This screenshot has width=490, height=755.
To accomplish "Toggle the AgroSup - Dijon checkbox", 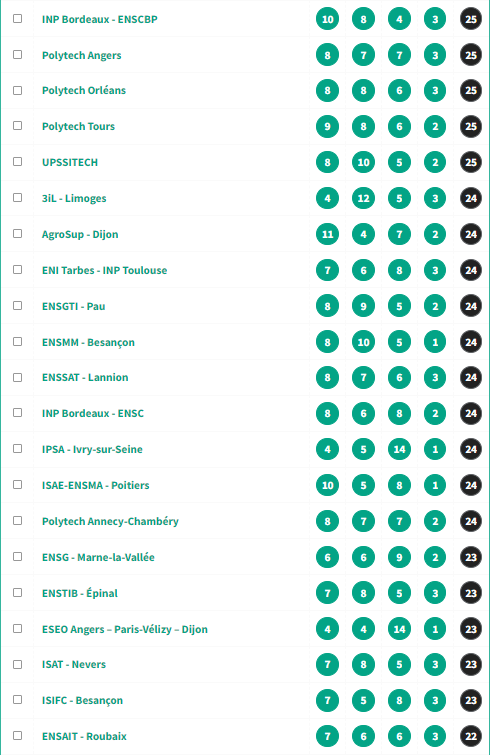I will [x=17, y=234].
